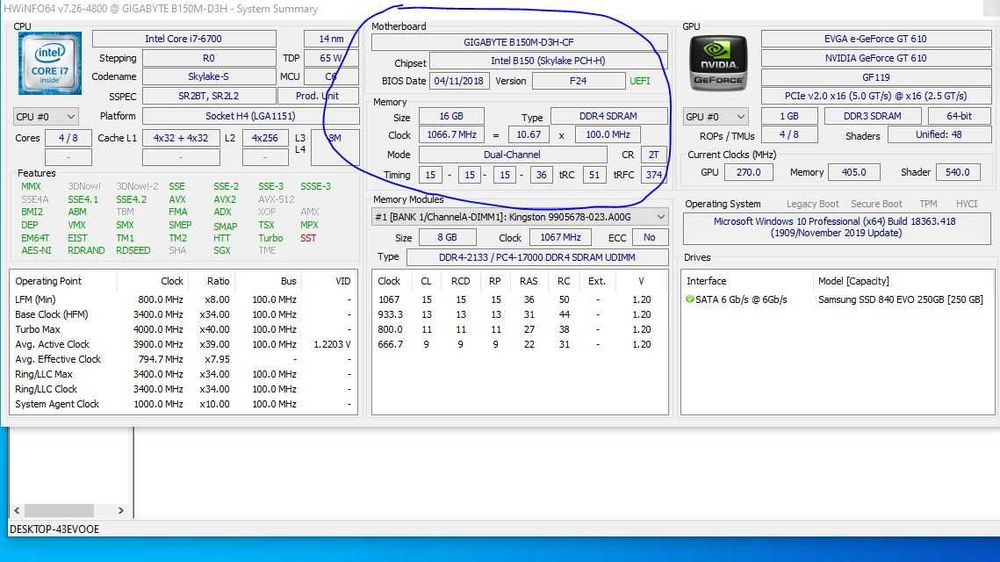Click the L2 cache value 4x256

[x=265, y=138]
